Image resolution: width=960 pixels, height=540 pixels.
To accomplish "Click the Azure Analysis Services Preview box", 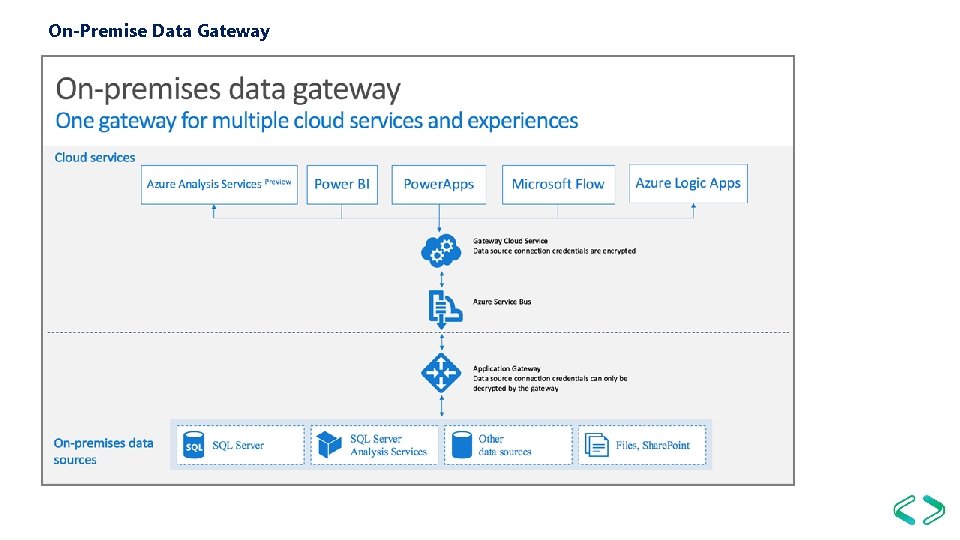I will click(x=219, y=184).
